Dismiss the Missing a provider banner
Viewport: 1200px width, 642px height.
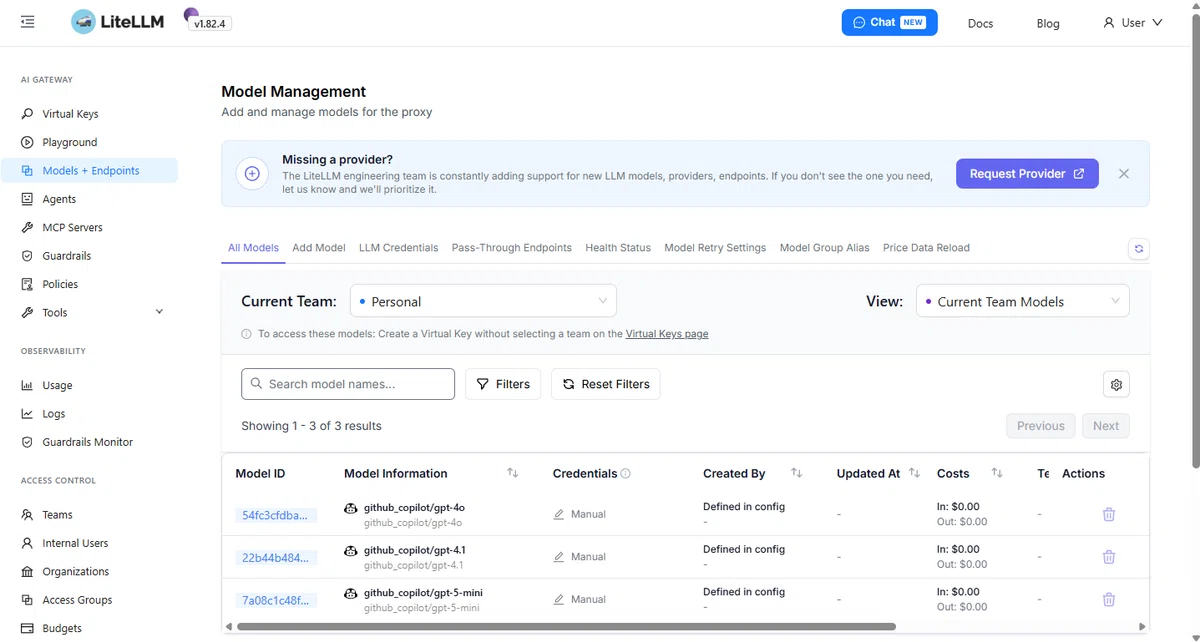pyautogui.click(x=1124, y=173)
